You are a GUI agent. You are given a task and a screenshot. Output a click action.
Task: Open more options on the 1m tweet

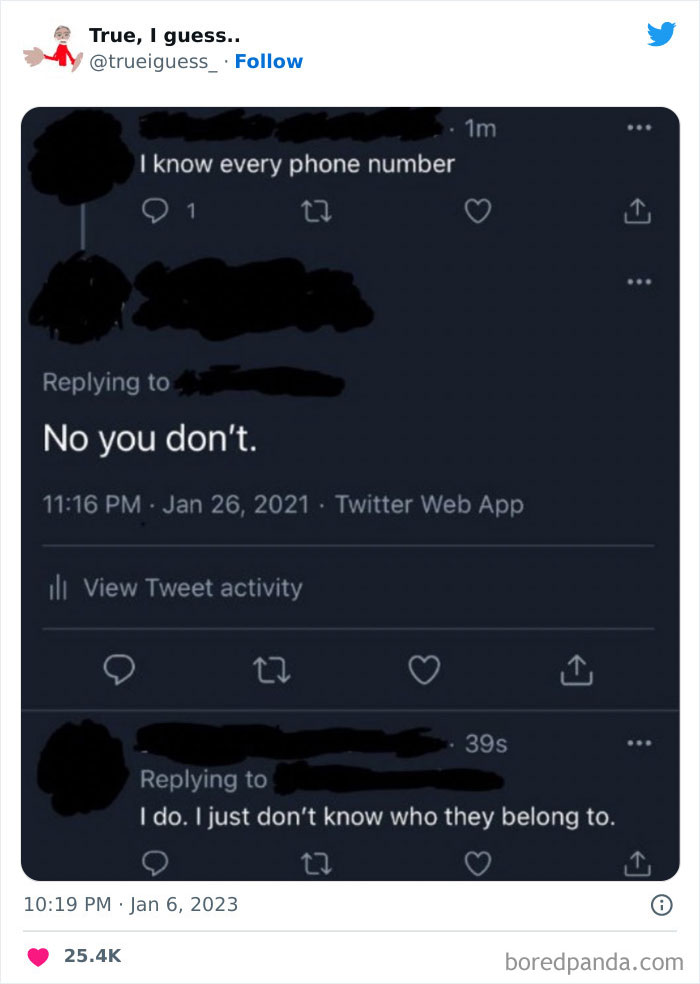click(639, 128)
